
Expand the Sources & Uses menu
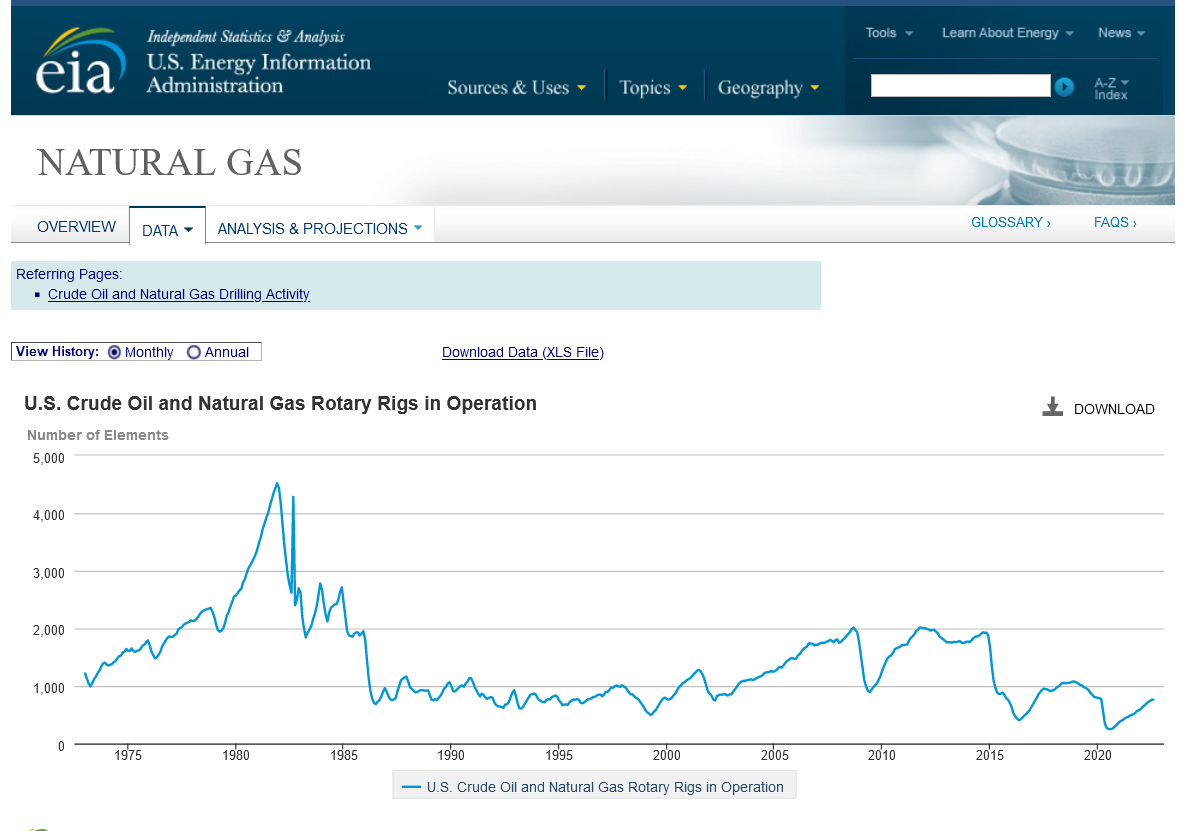[516, 88]
